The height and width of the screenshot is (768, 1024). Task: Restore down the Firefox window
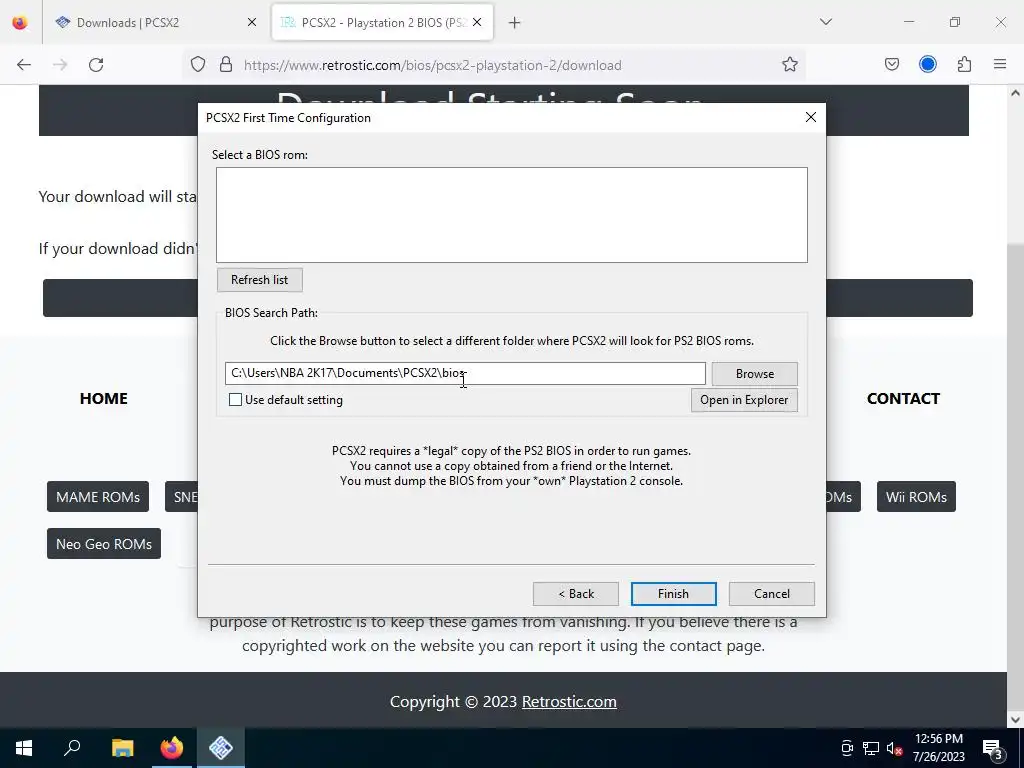coord(955,22)
